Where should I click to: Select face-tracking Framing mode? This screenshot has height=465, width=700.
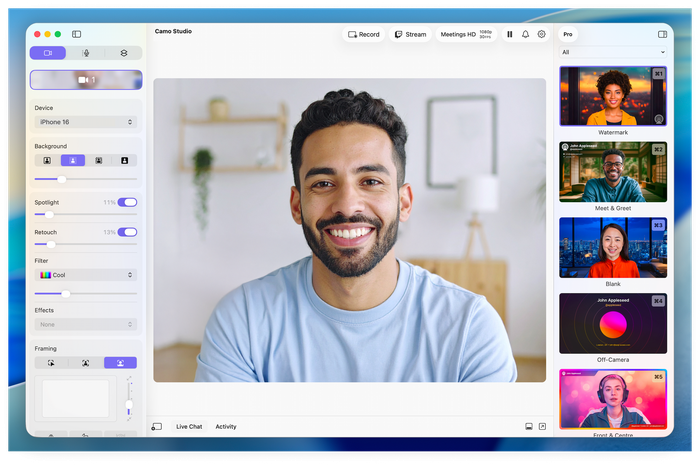[86, 363]
